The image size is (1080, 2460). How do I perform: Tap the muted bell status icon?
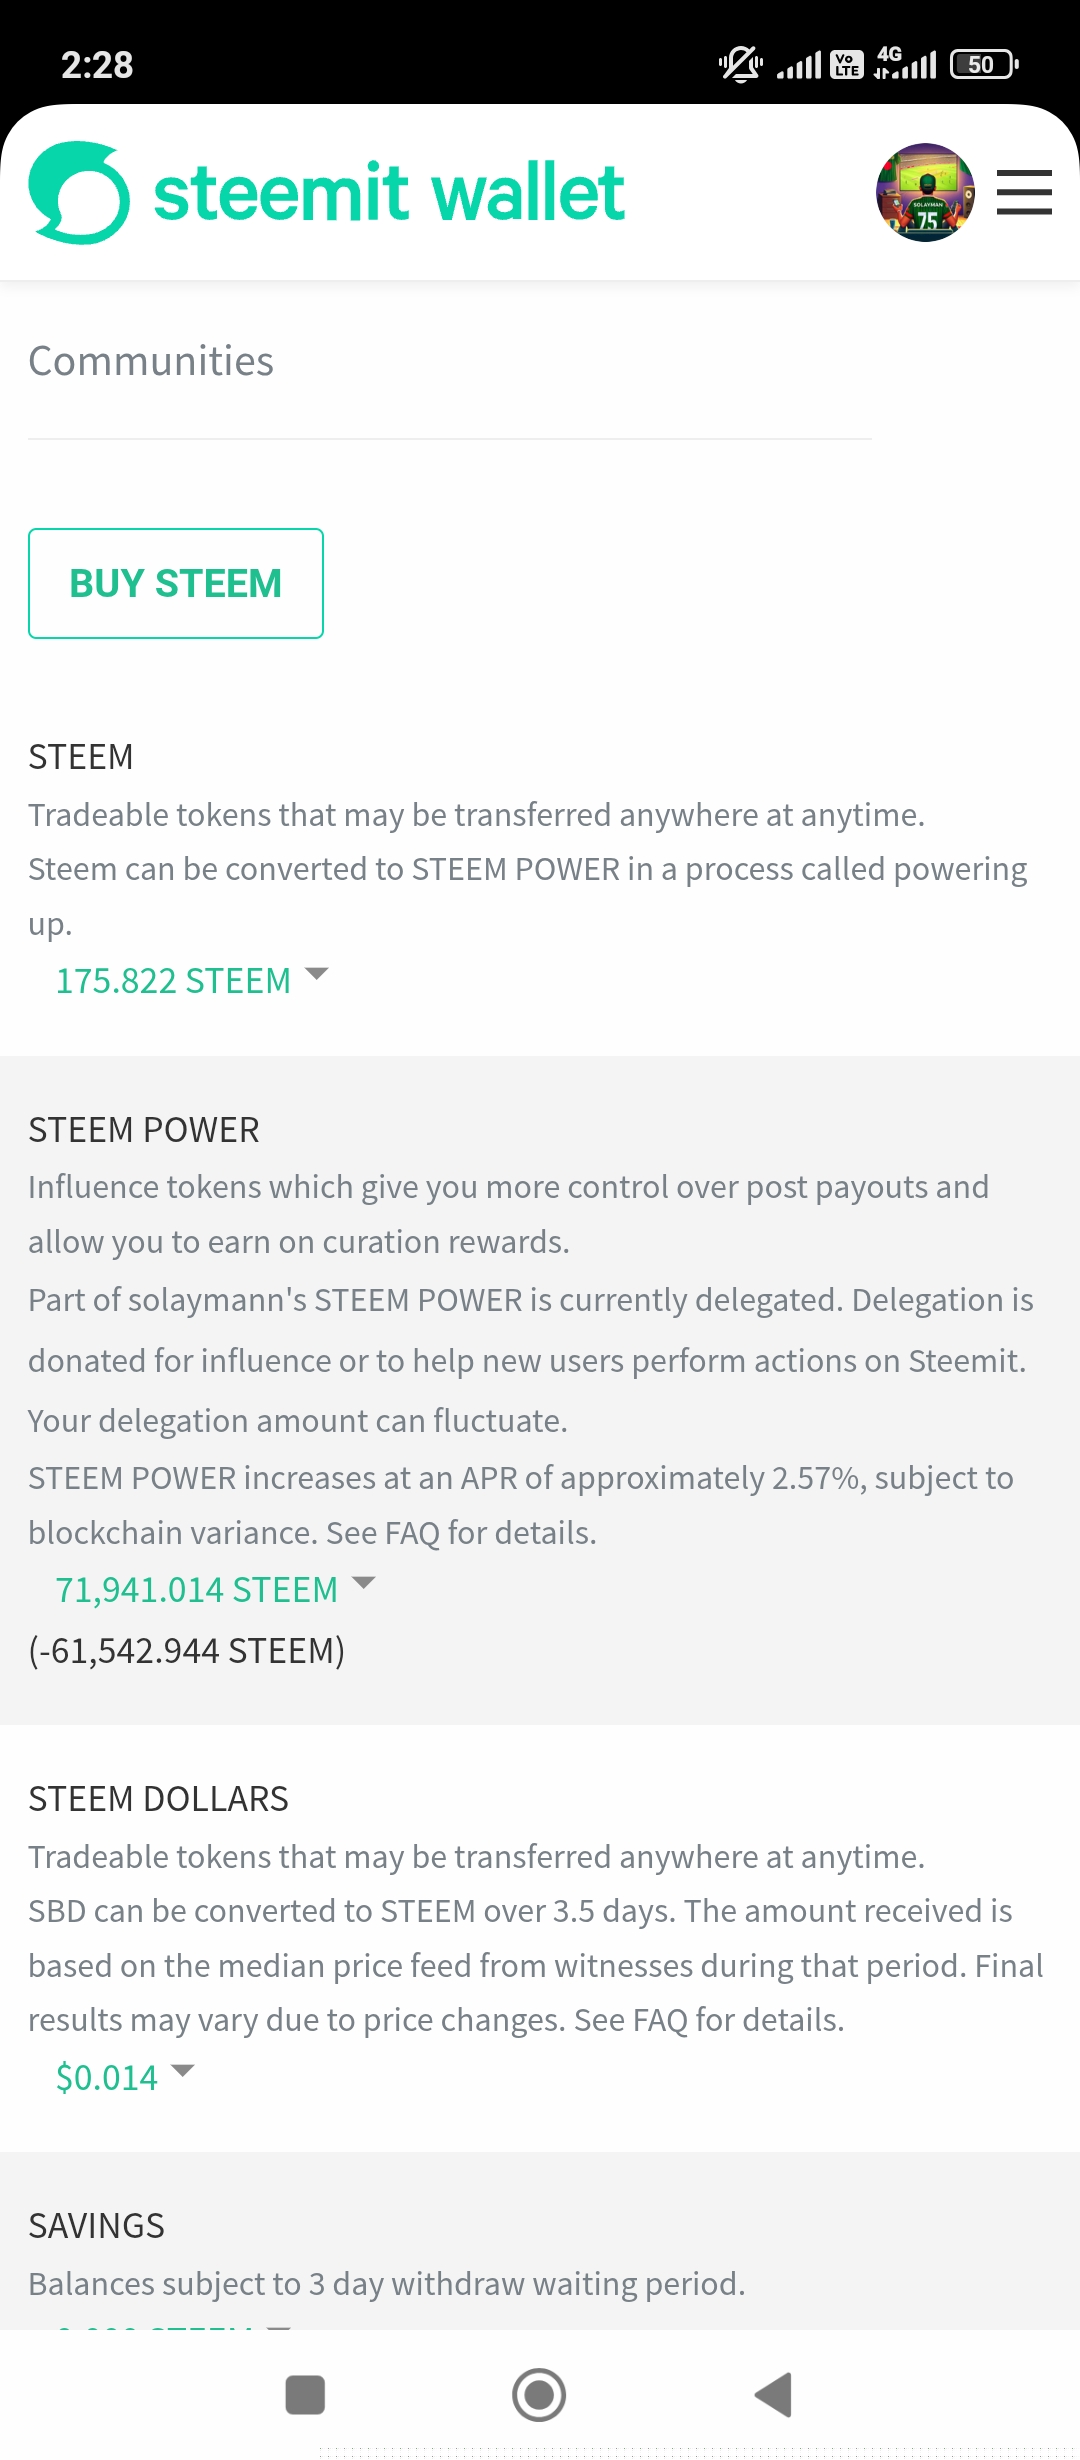tap(741, 65)
